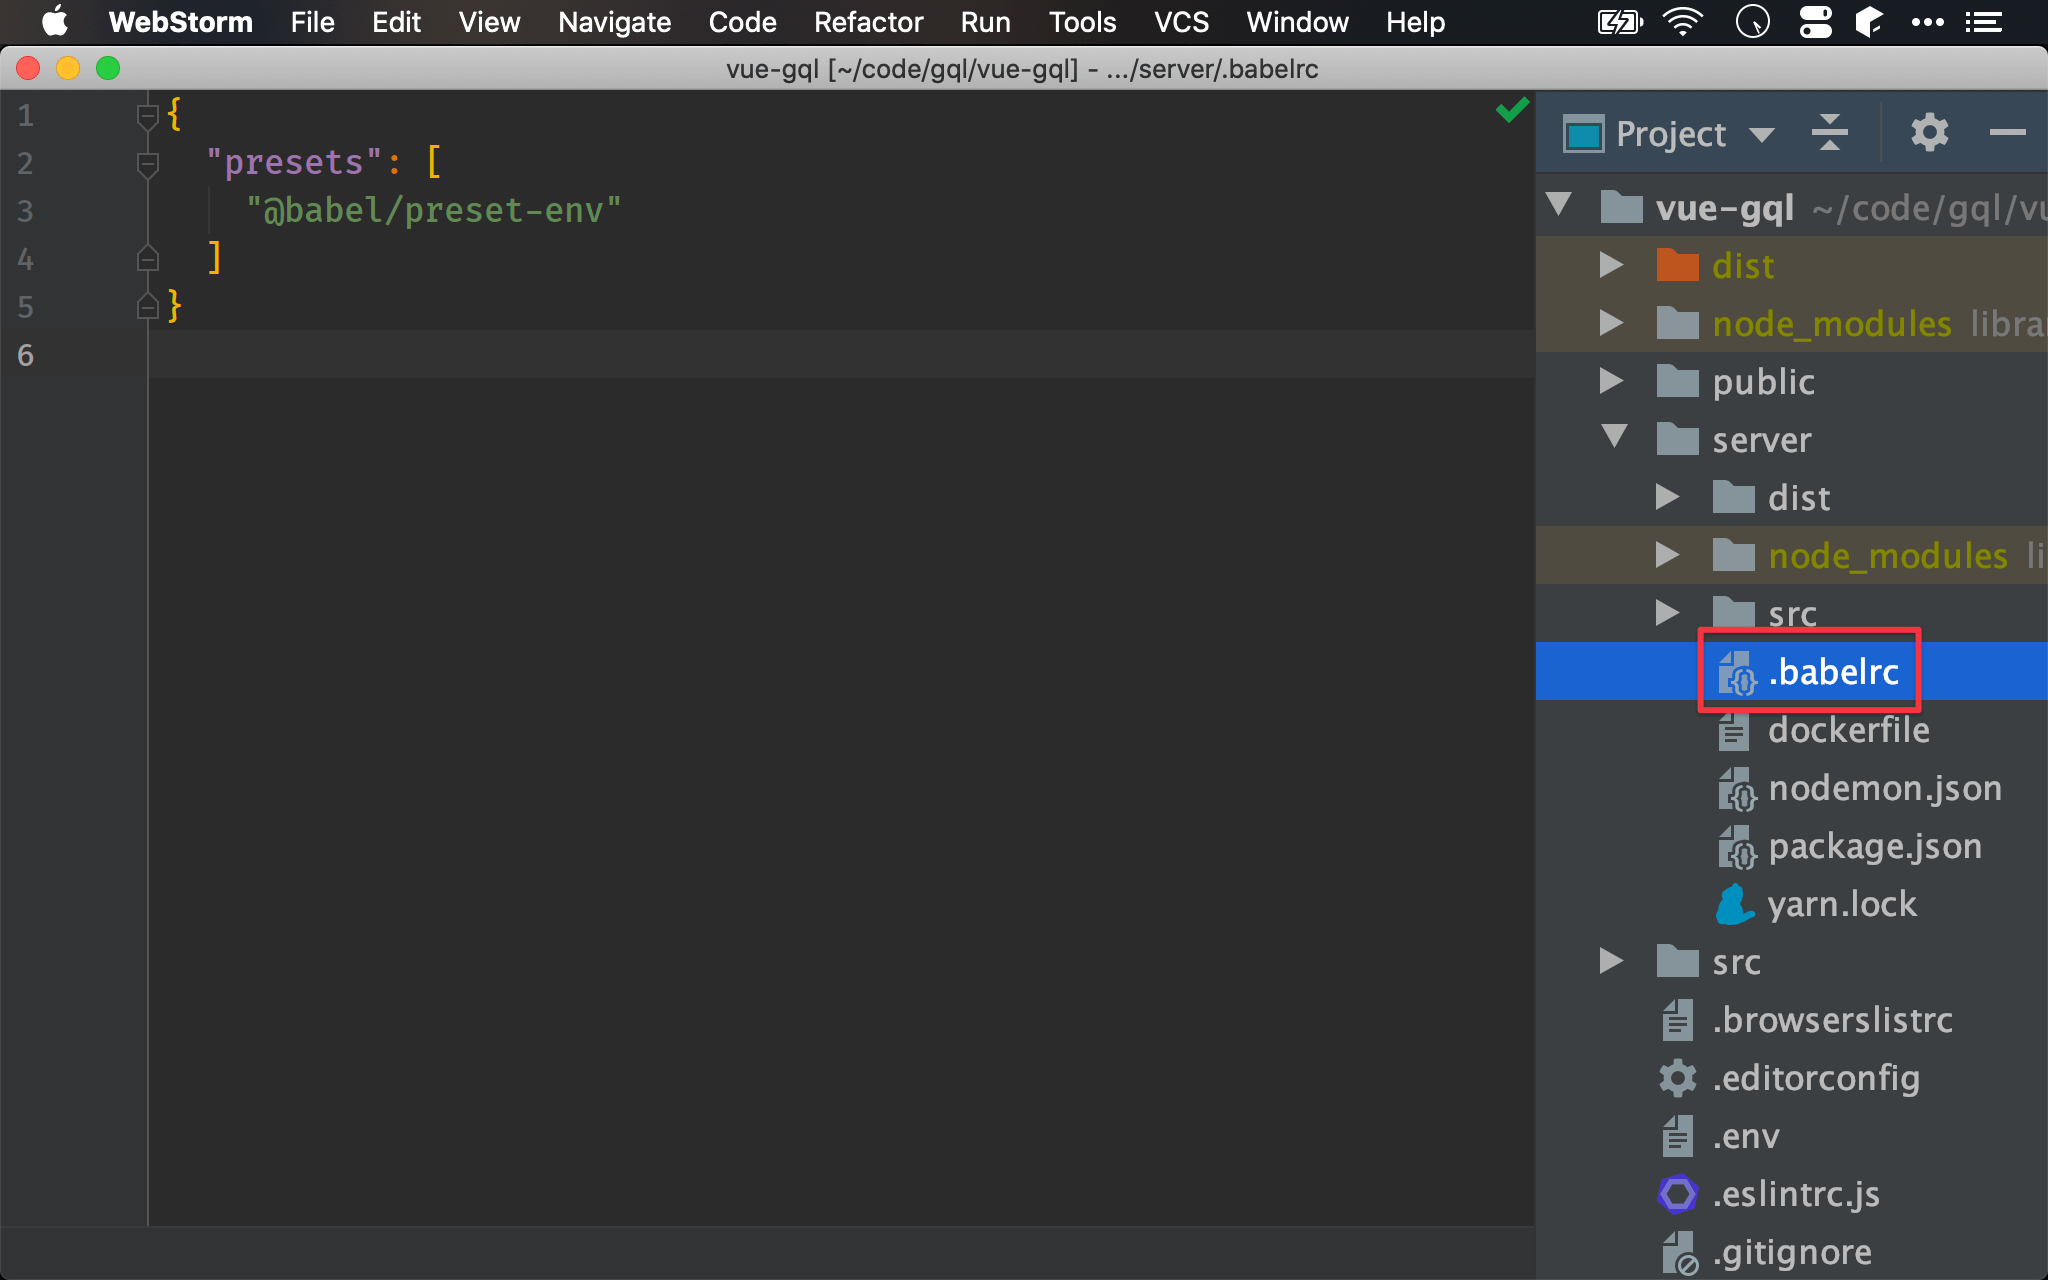
Task: Select .browserslistrc in the project tree
Action: click(x=1832, y=1020)
